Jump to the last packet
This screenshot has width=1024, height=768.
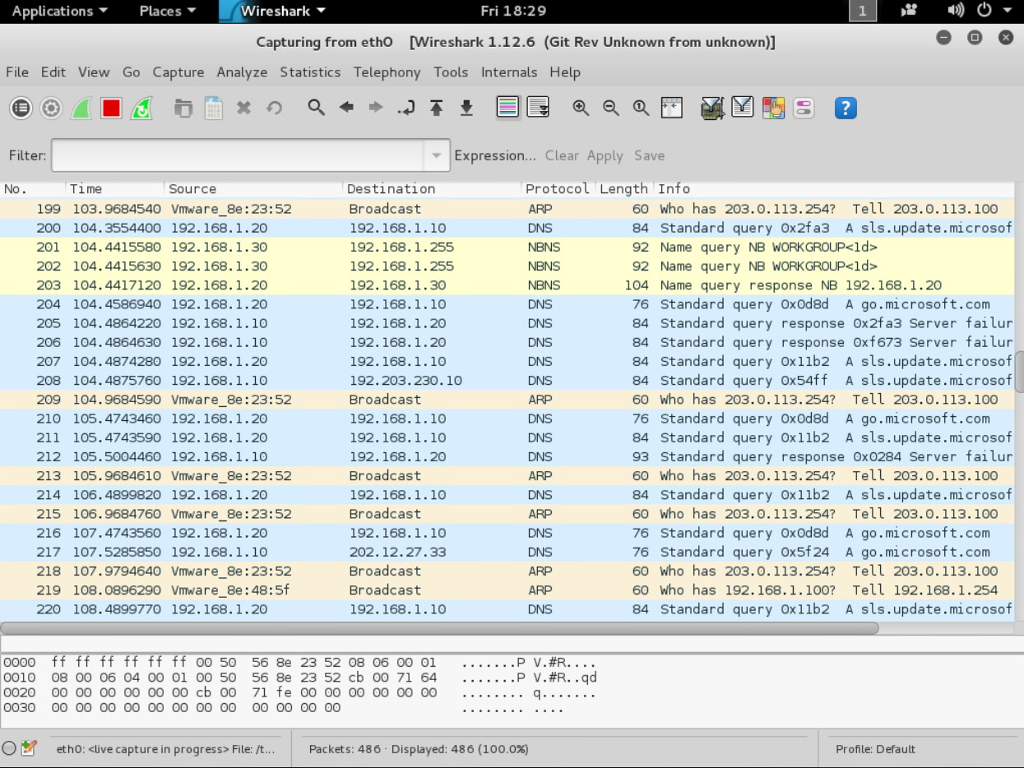pyautogui.click(x=466, y=107)
